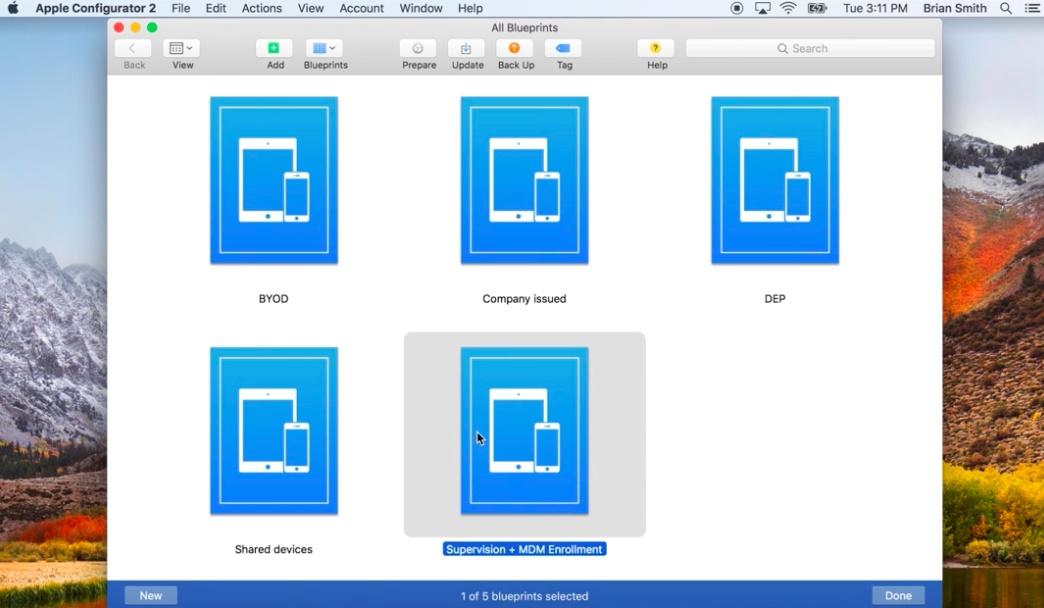Open the battery status menu
Screen dimensions: 1044x608
pyautogui.click(x=816, y=9)
